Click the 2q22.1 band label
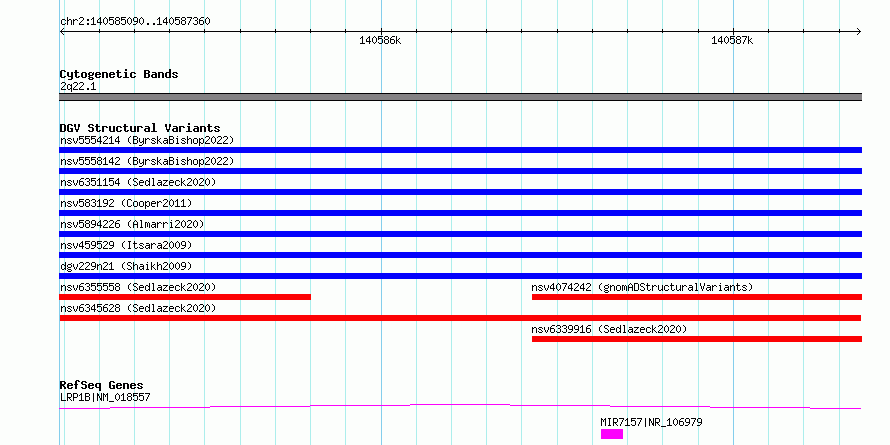Screen dimensions: 890x445 (x=78, y=86)
